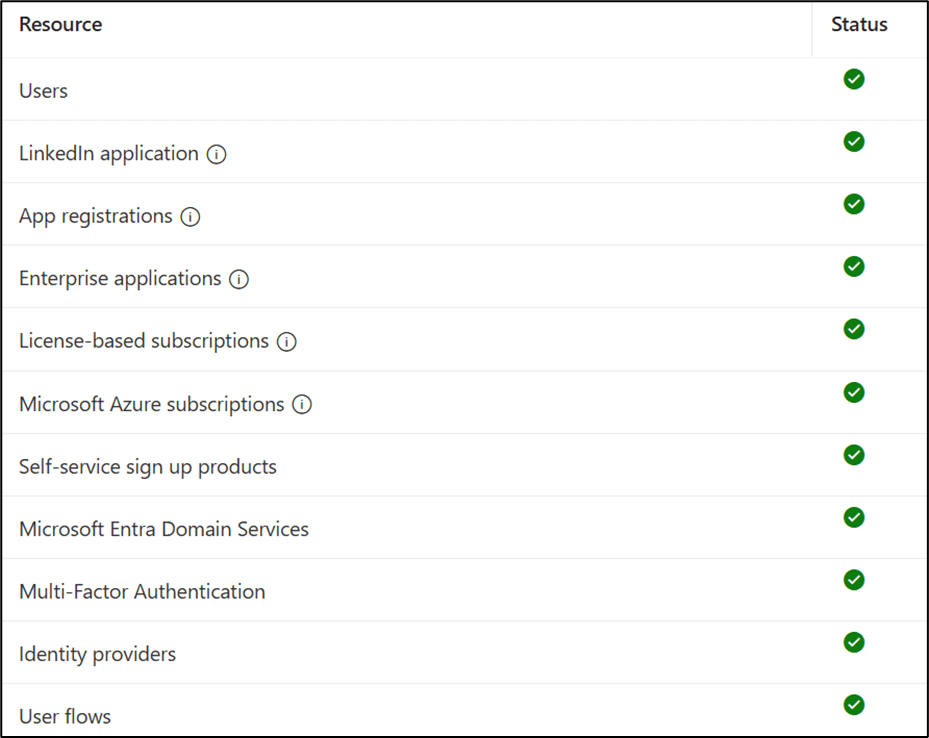Click the info icon next to App registrations
This screenshot has width=929, height=738.
click(x=190, y=217)
